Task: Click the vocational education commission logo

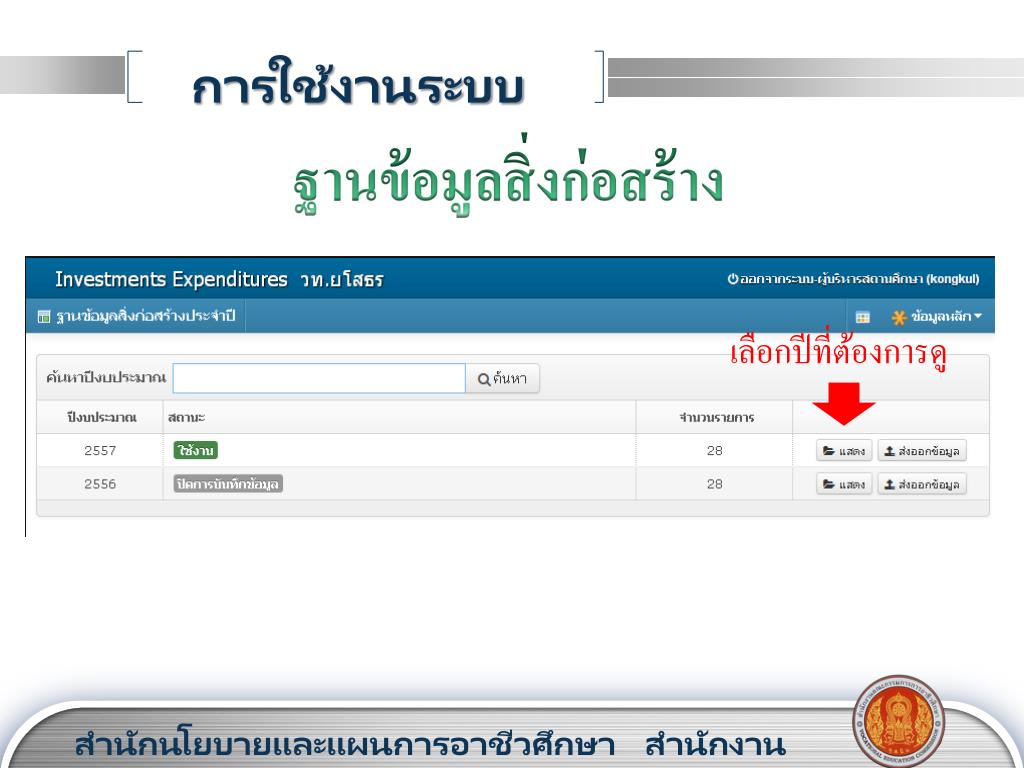Action: (899, 722)
